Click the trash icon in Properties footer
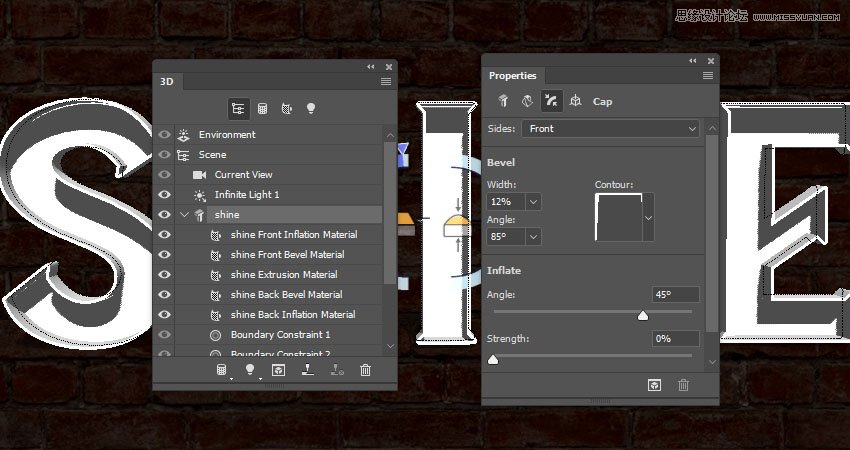Viewport: 850px width, 450px height. tap(684, 385)
